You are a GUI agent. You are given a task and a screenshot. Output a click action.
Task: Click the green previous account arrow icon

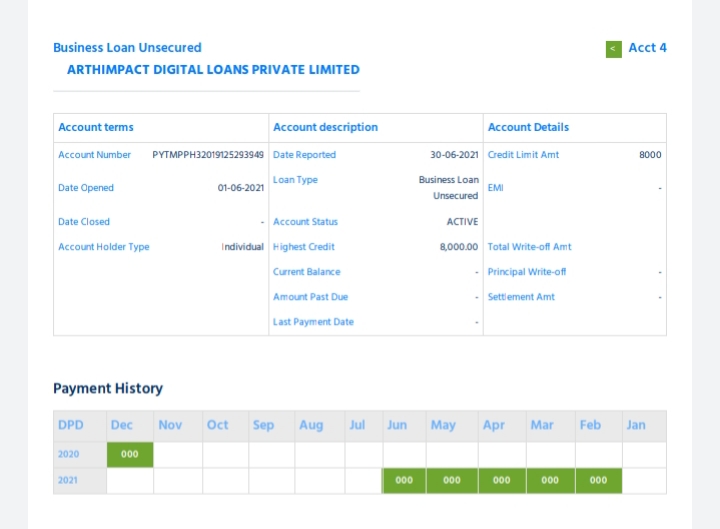click(613, 49)
